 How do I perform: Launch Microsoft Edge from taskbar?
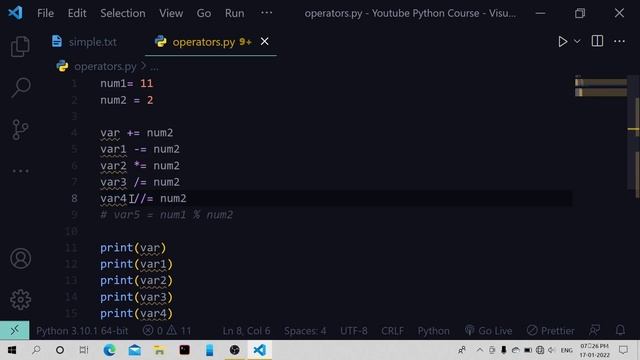pyautogui.click(x=109, y=350)
